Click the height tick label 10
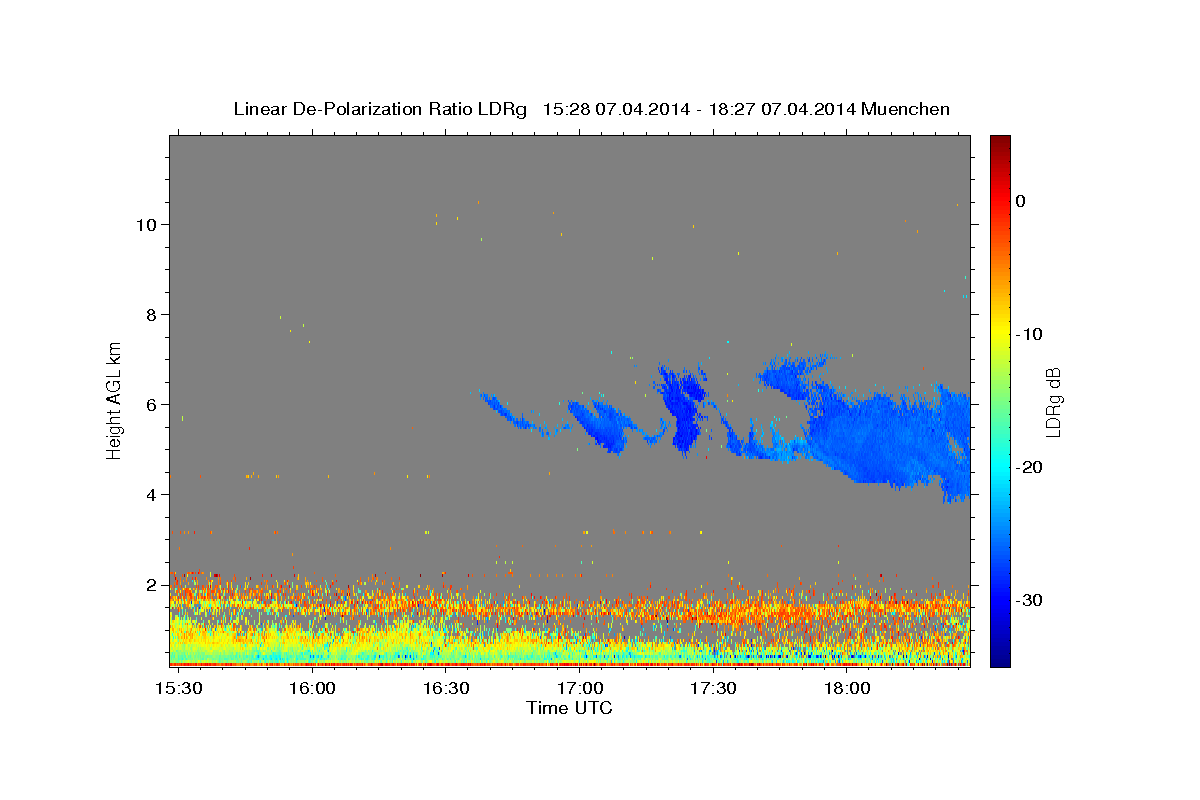 pos(146,224)
